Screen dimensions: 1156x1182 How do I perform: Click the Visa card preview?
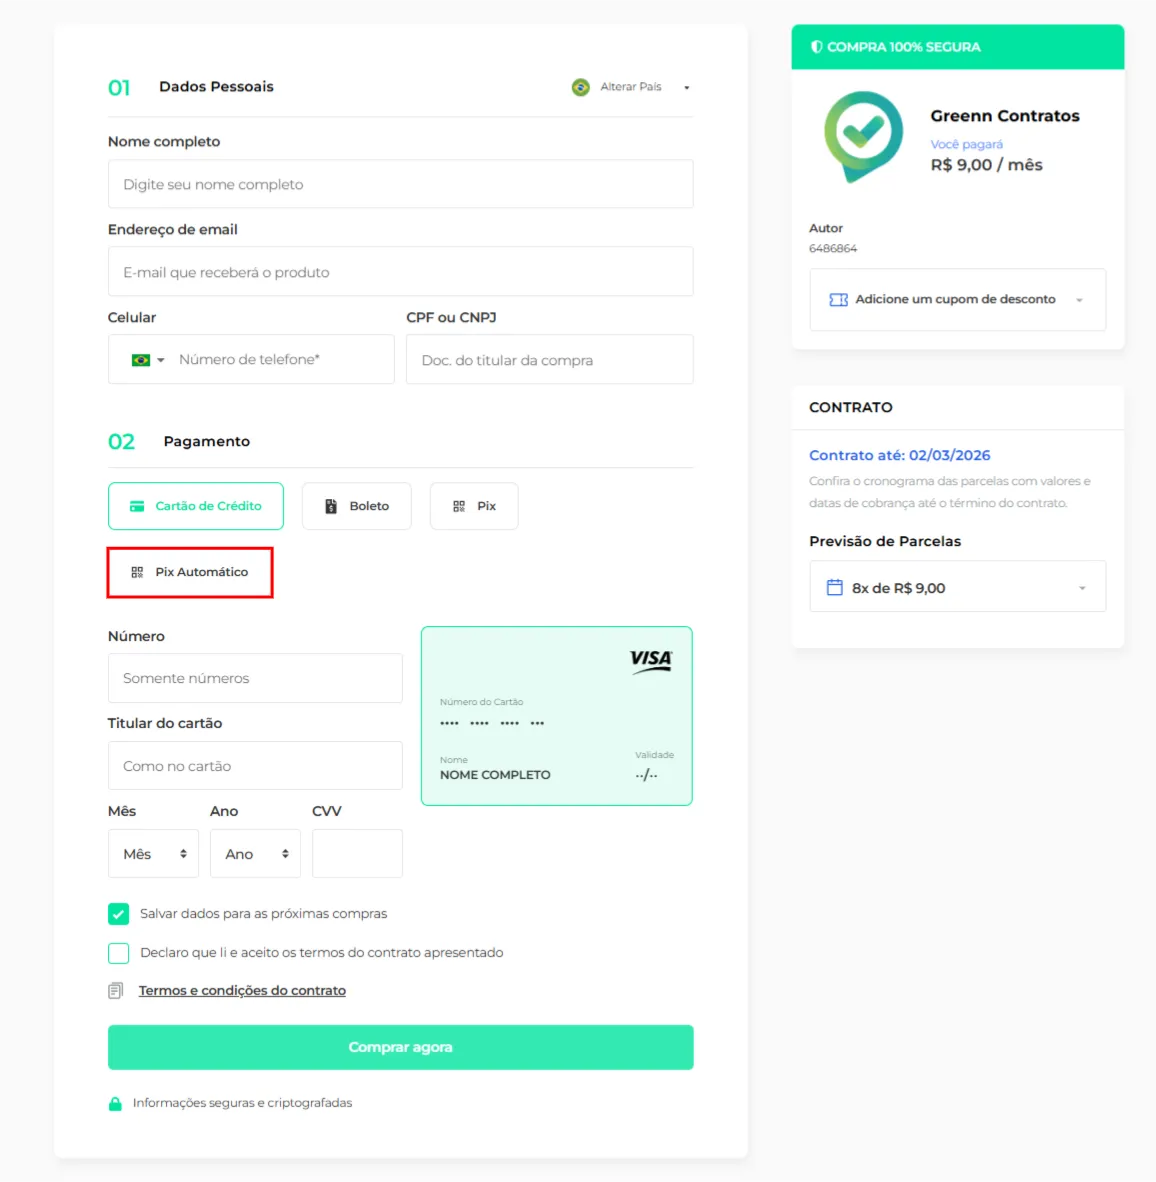(x=557, y=716)
